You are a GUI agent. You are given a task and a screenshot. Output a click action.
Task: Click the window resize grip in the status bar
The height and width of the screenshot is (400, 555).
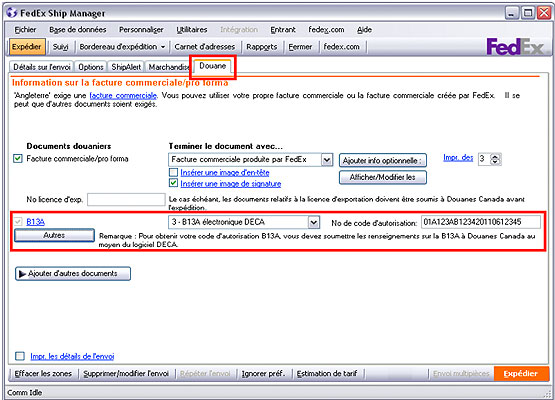[549, 393]
